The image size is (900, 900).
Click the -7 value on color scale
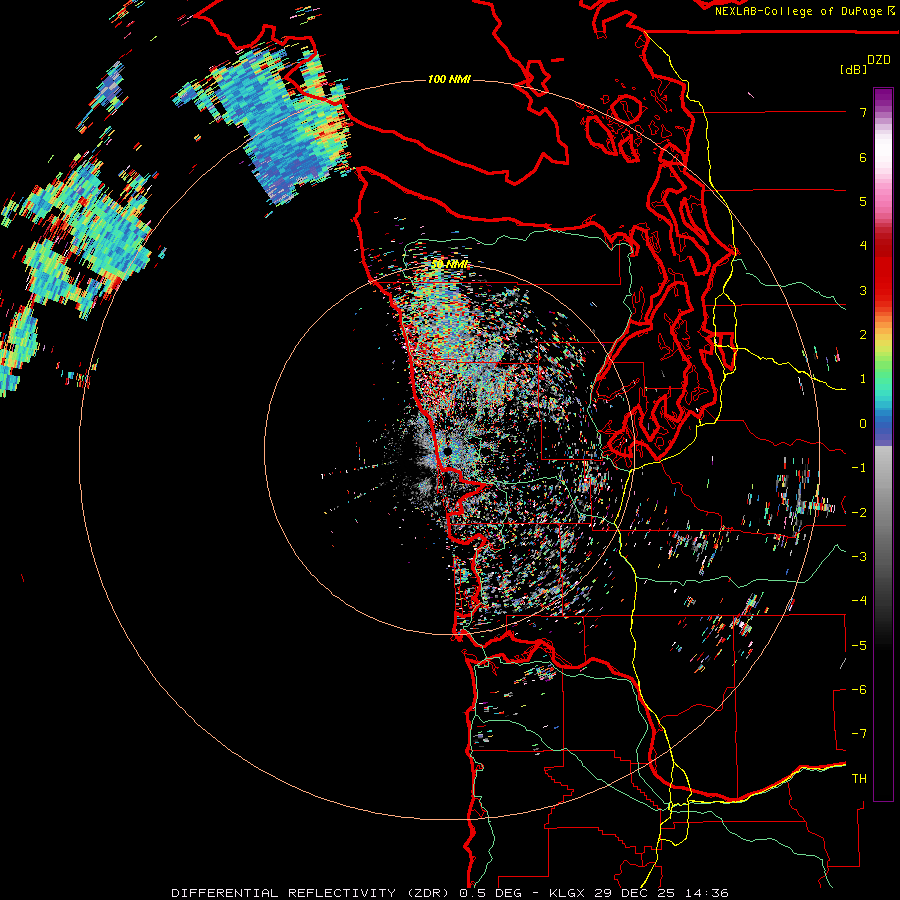tap(859, 734)
